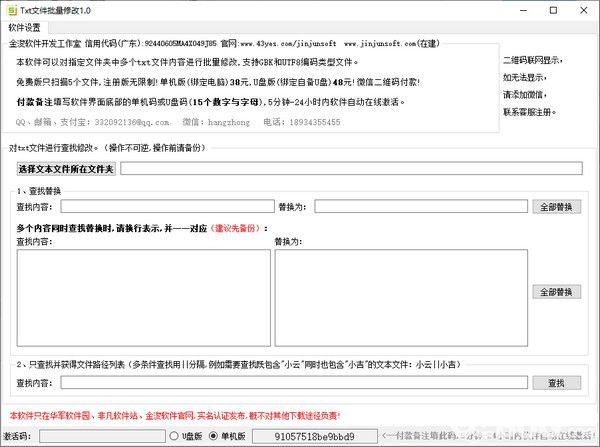Image resolution: width=600 pixels, height=447 pixels.
Task: Click the website text www.43yes.com/jinjunsoft
Action: (x=288, y=44)
